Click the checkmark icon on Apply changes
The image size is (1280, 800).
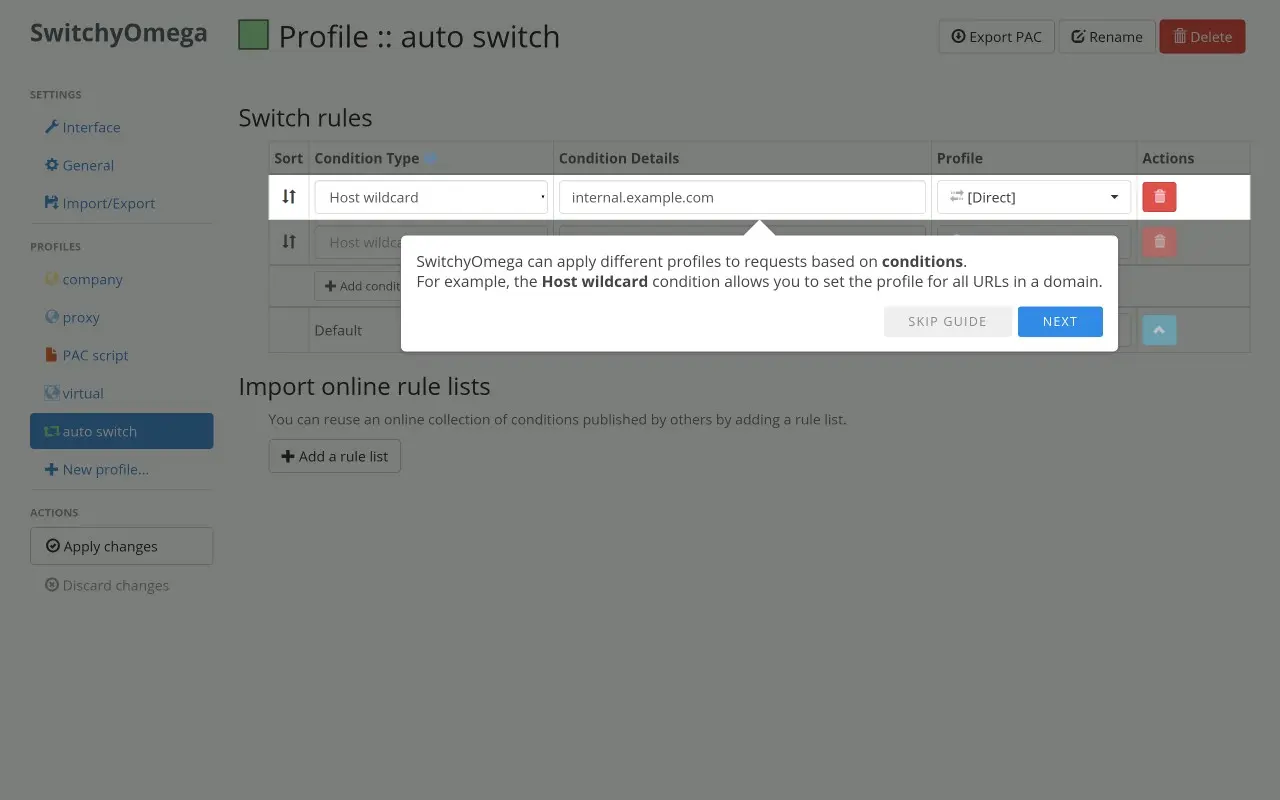(x=53, y=546)
